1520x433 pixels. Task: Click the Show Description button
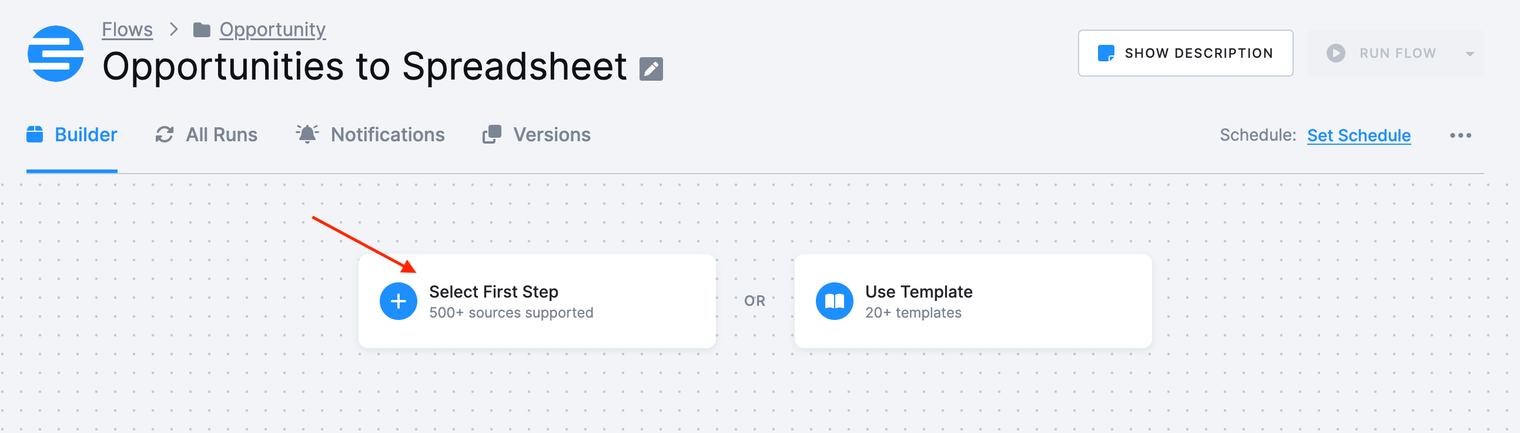coord(1185,53)
